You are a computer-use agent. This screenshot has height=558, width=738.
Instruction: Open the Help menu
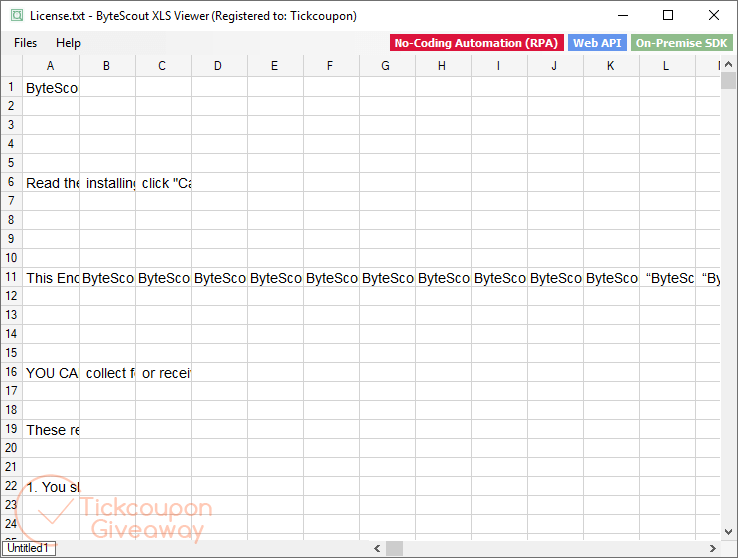(68, 43)
